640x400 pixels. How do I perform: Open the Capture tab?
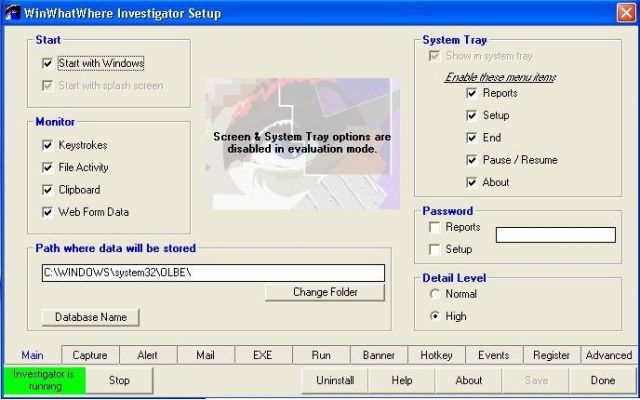(x=90, y=355)
